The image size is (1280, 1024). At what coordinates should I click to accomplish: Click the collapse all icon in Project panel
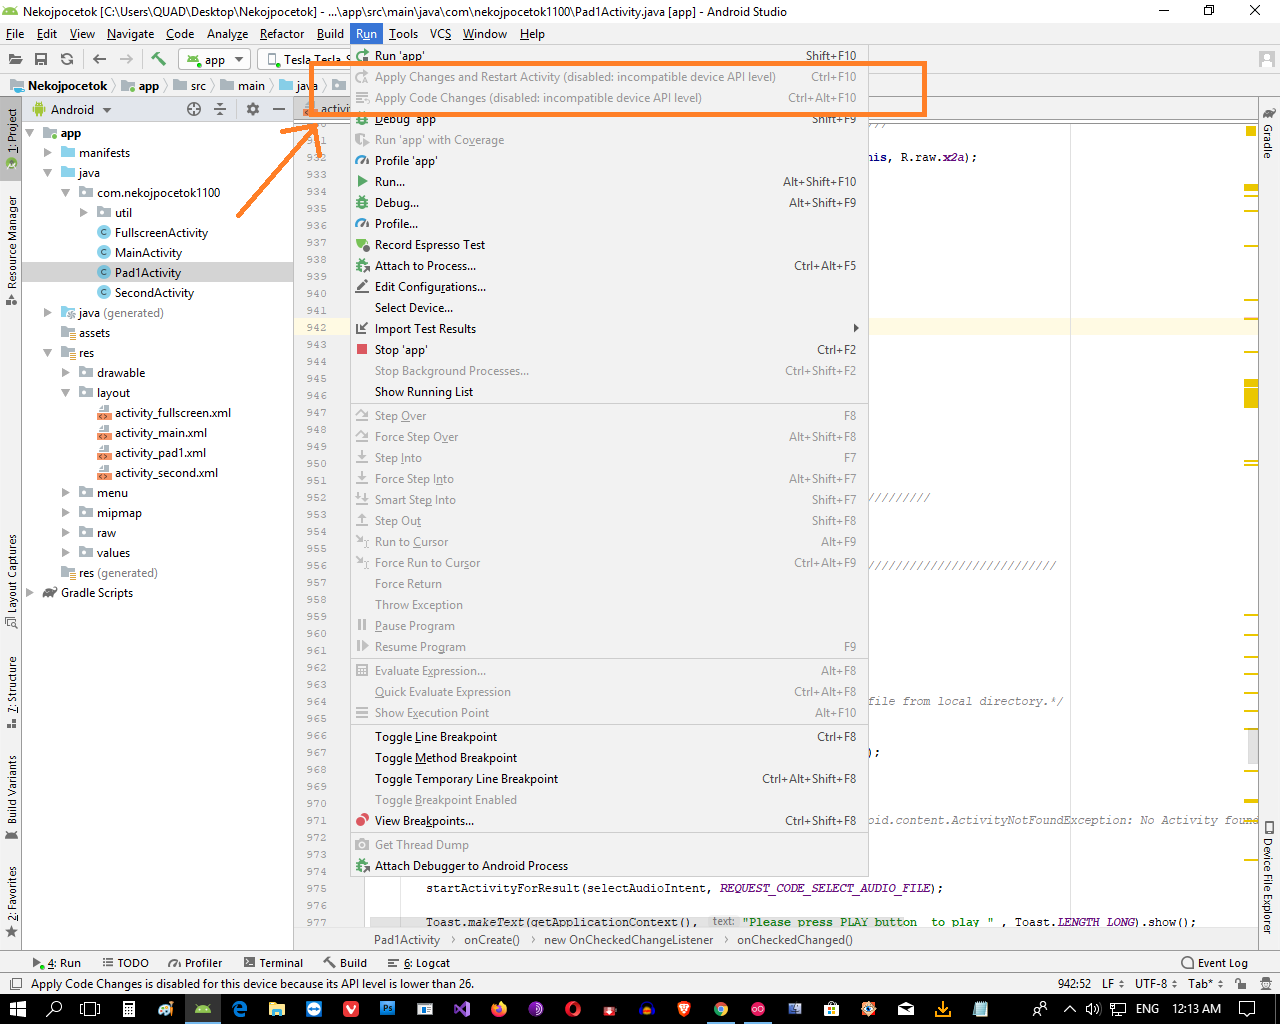pos(220,109)
